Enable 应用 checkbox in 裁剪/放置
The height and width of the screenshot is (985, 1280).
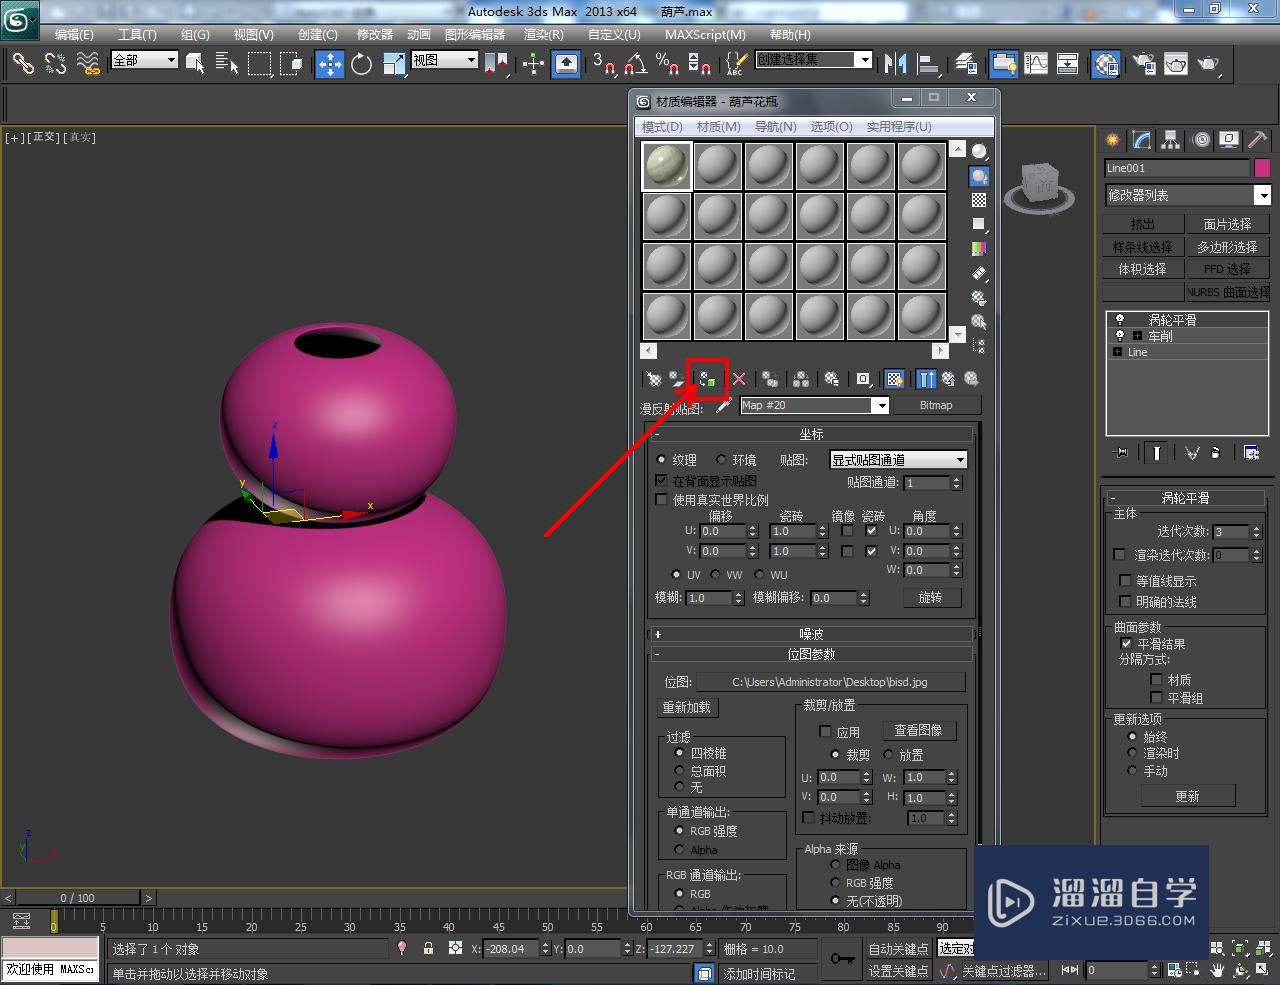pos(825,732)
